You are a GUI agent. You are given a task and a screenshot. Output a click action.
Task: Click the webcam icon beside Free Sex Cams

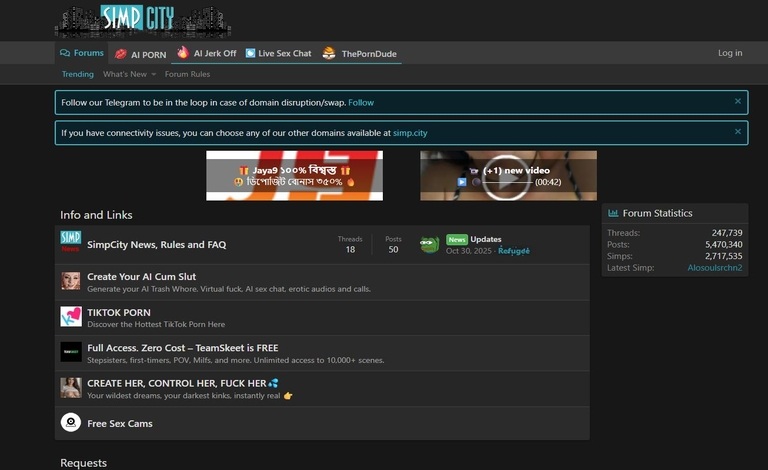[71, 422]
